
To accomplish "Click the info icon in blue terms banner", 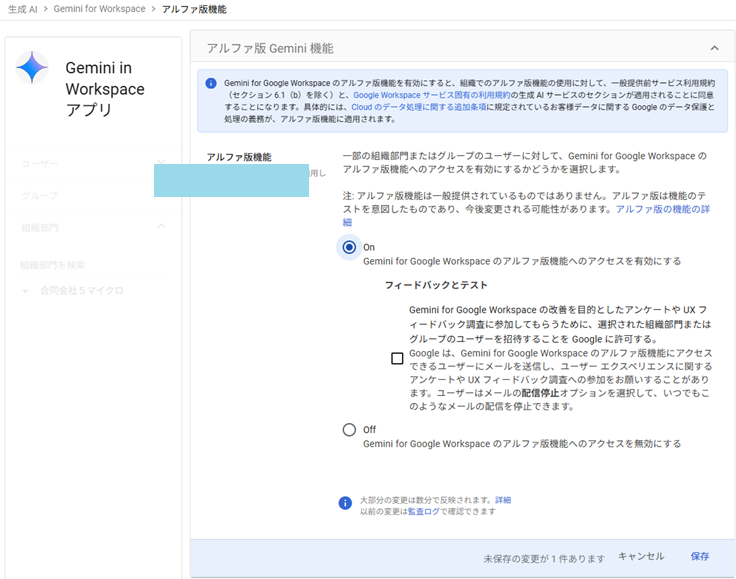I will tap(211, 84).
